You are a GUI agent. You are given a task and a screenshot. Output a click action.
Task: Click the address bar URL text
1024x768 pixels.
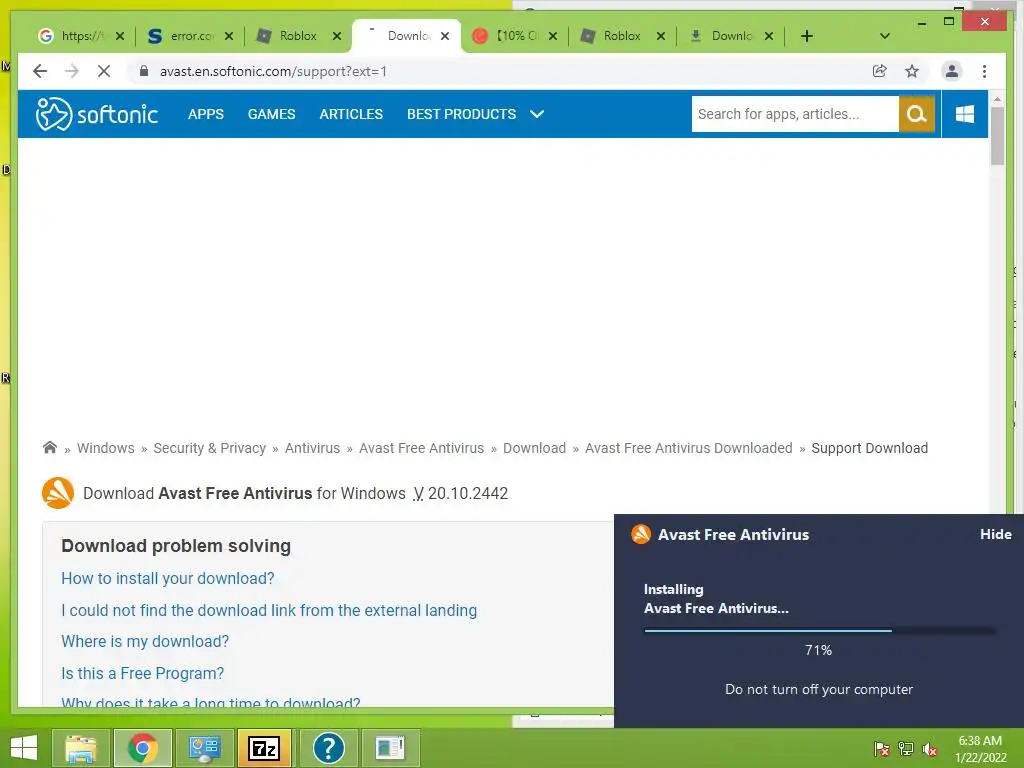pyautogui.click(x=273, y=71)
